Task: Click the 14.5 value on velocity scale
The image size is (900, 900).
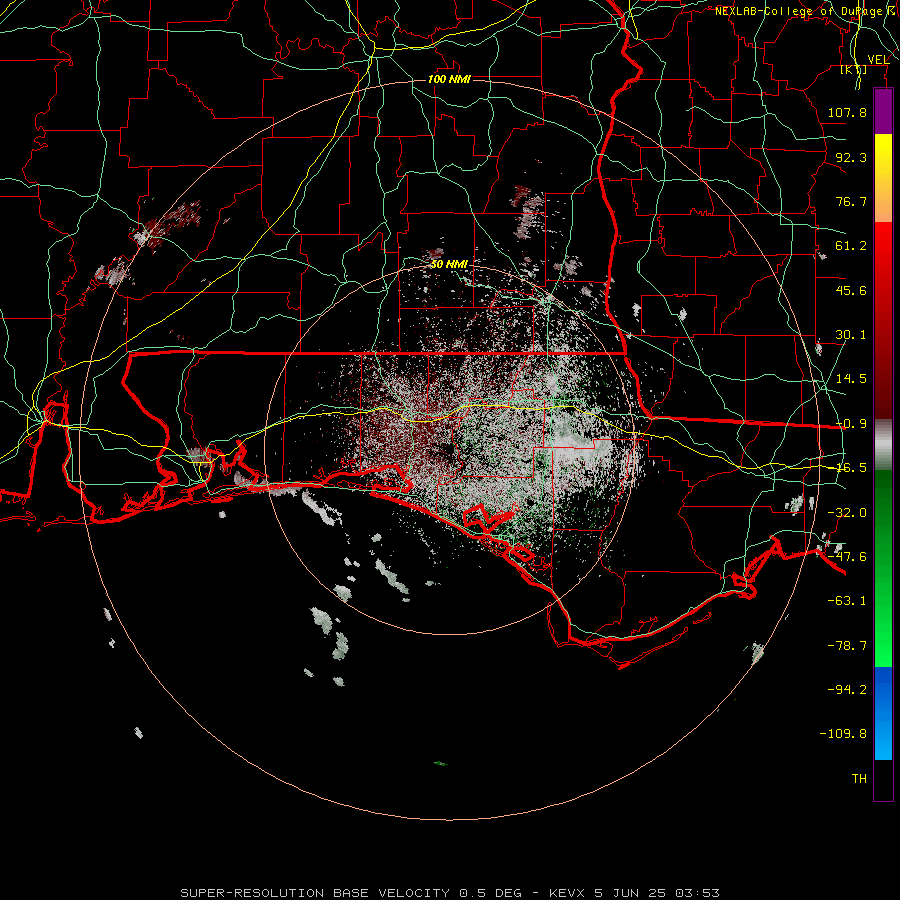Action: 851,379
